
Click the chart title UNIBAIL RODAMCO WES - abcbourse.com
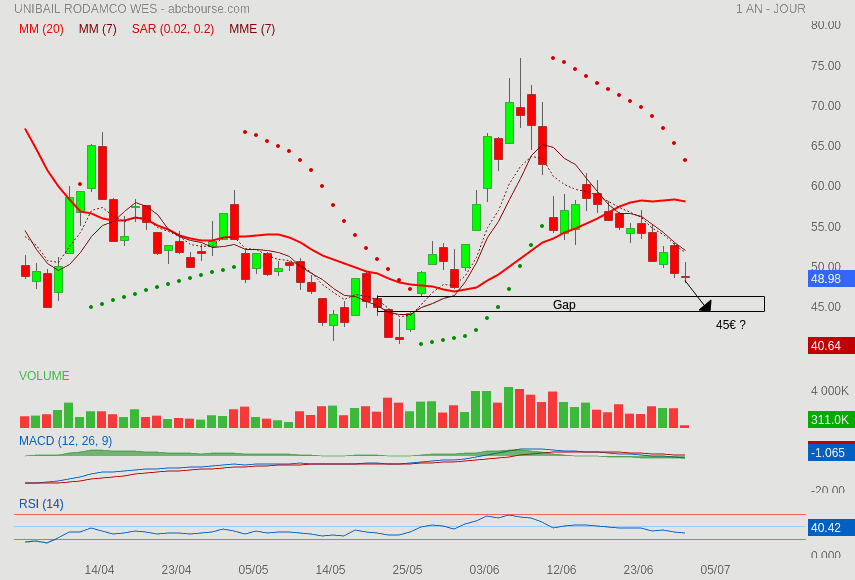click(132, 9)
